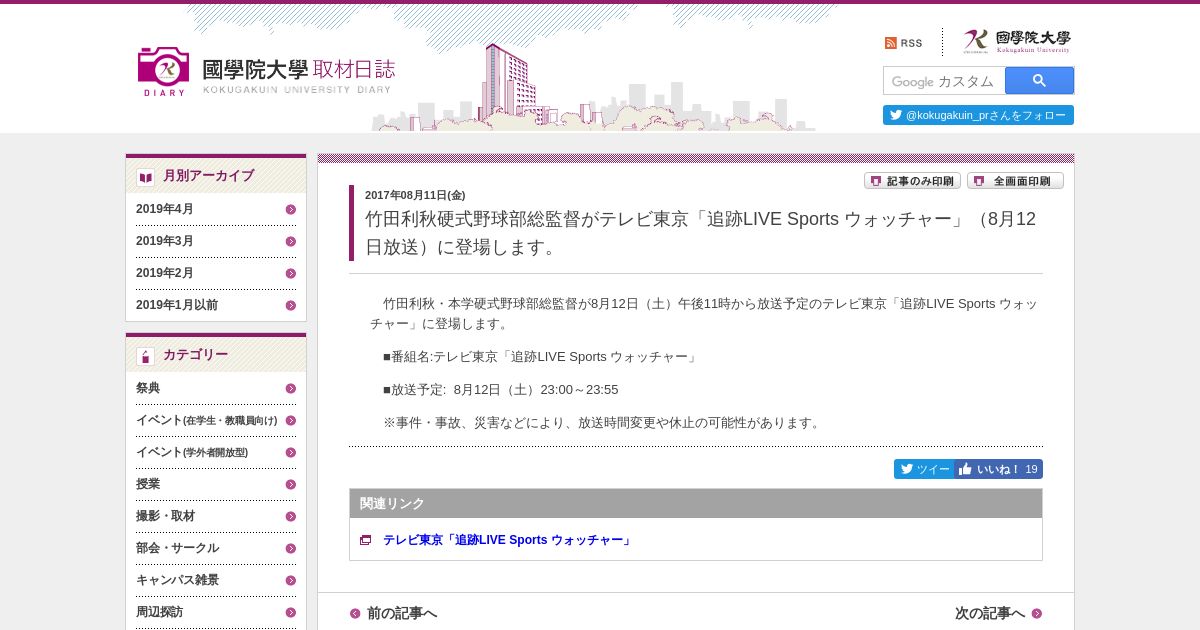Click the ■放送予定 8月12日 line
This screenshot has width=1200, height=630.
pyautogui.click(x=500, y=390)
